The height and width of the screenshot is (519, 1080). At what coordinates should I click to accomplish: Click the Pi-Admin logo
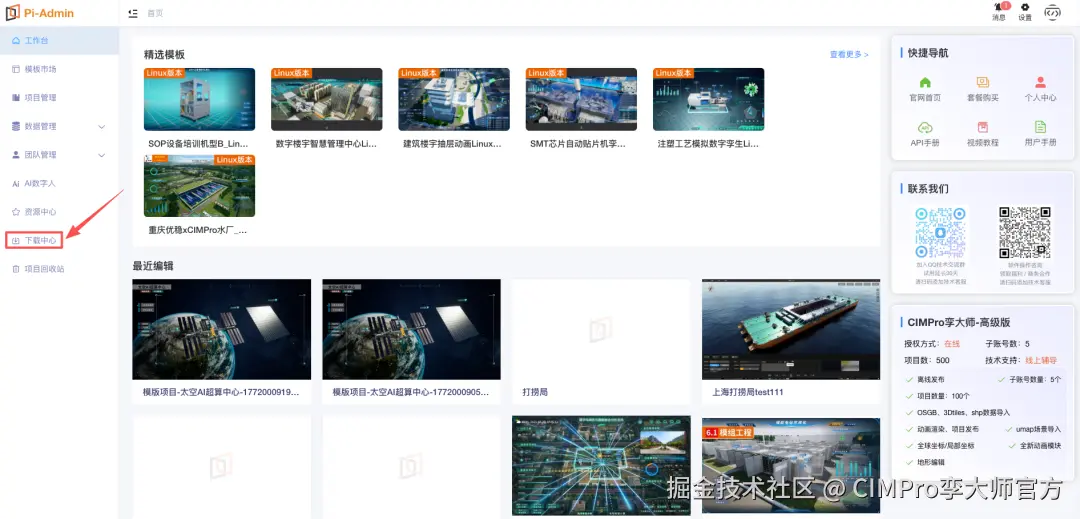pyautogui.click(x=40, y=13)
